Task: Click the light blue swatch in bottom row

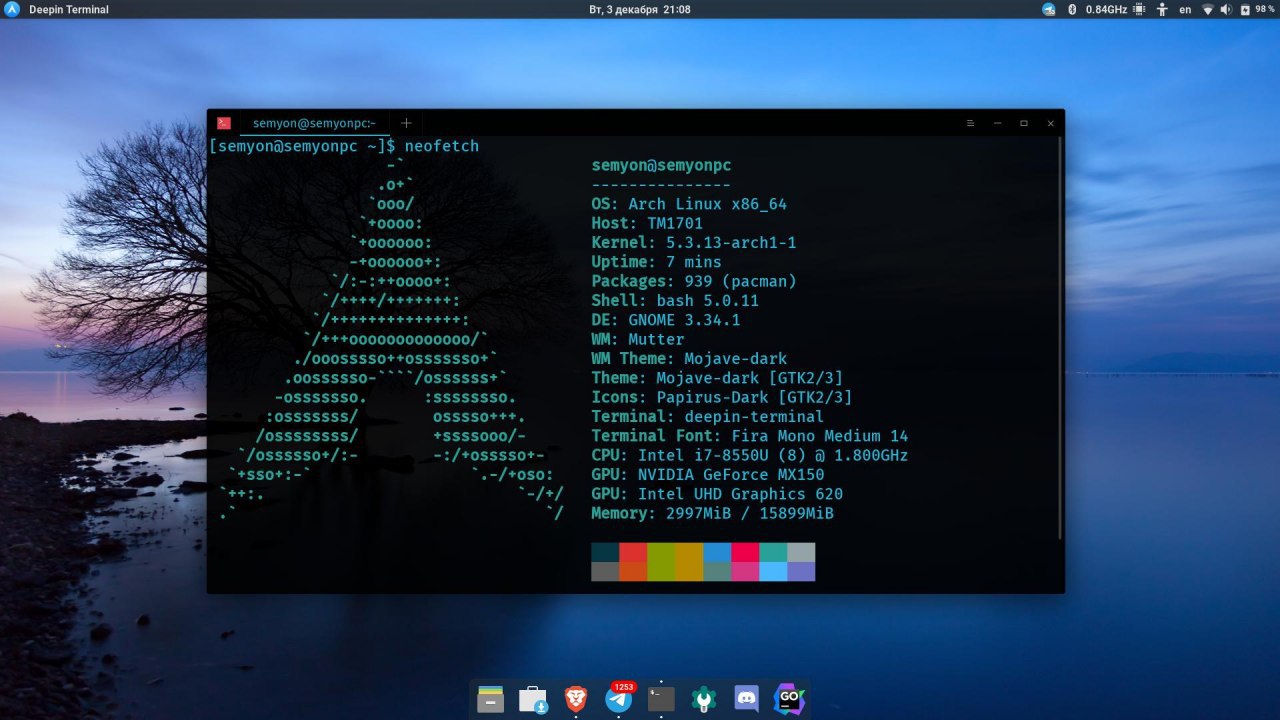Action: [x=773, y=571]
